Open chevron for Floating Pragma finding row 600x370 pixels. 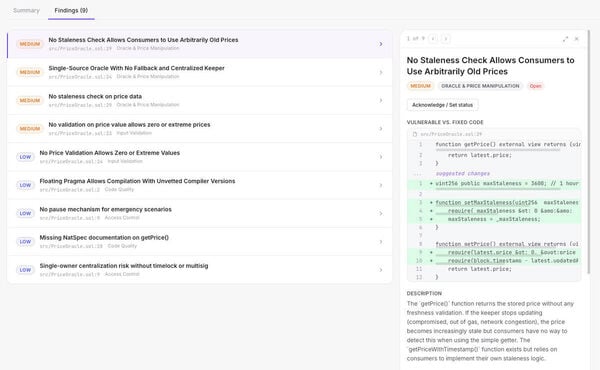pyautogui.click(x=381, y=185)
